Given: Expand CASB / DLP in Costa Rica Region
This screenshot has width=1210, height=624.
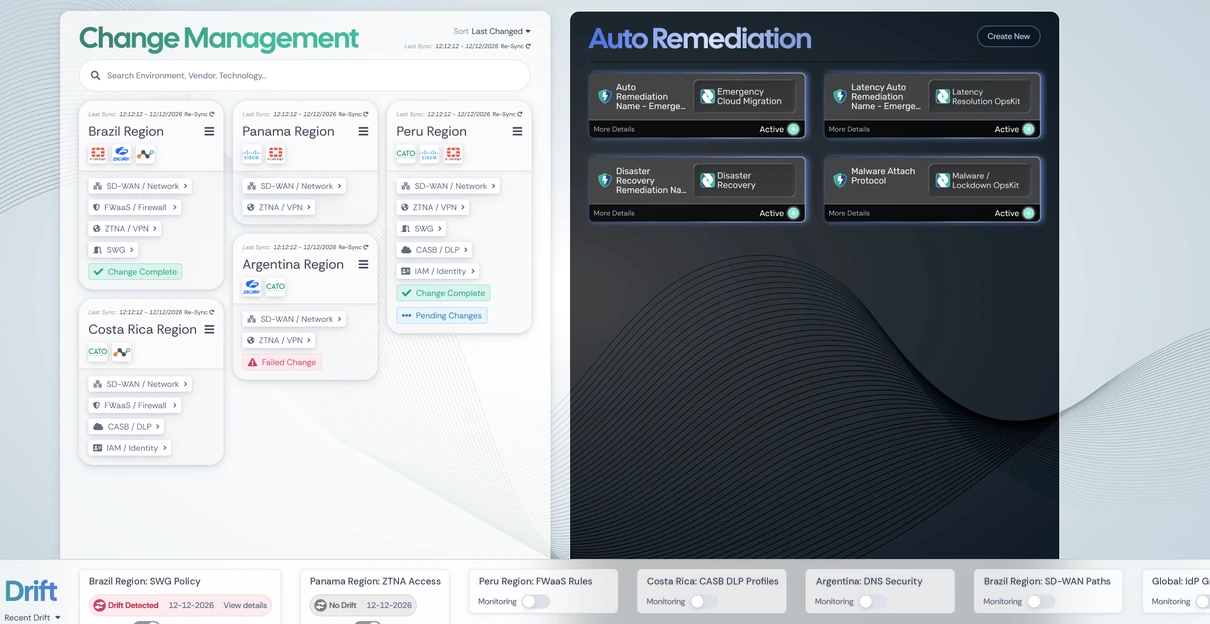Looking at the screenshot, I should click(x=126, y=427).
